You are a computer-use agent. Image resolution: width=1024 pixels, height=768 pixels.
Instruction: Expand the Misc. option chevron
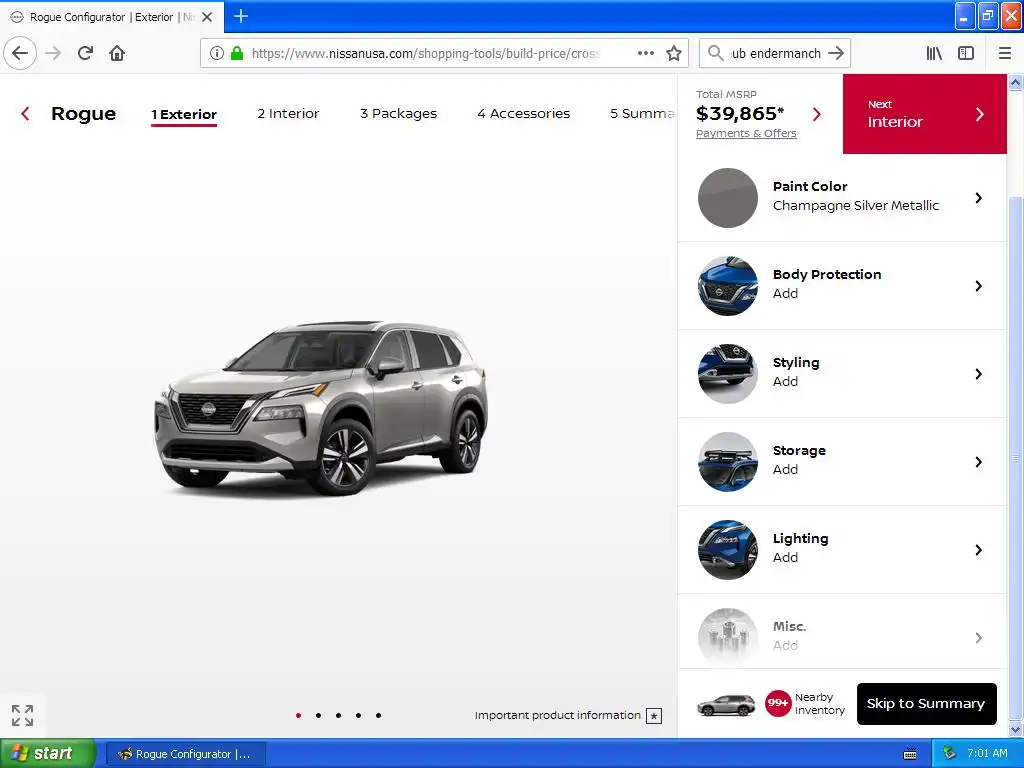[x=978, y=638]
